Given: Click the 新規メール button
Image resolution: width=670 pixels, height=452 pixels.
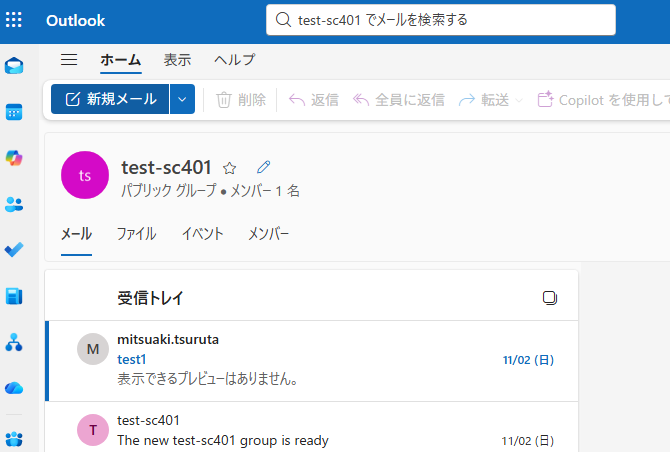Looking at the screenshot, I should click(x=110, y=99).
